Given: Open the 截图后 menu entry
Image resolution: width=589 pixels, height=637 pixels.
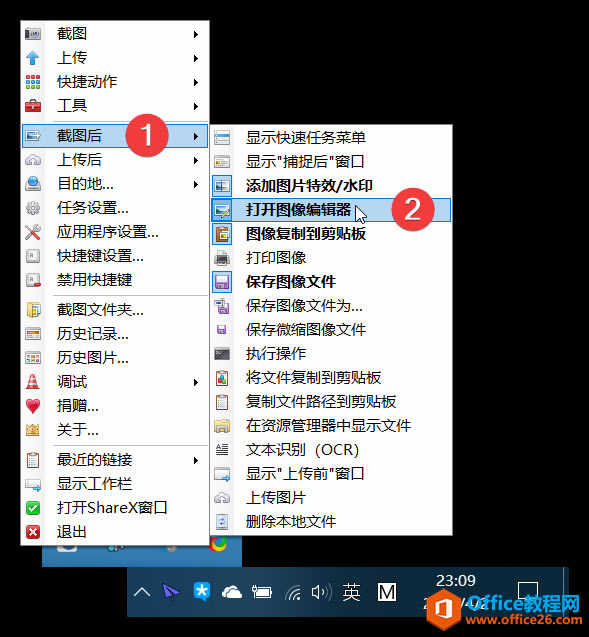Looking at the screenshot, I should [x=115, y=136].
